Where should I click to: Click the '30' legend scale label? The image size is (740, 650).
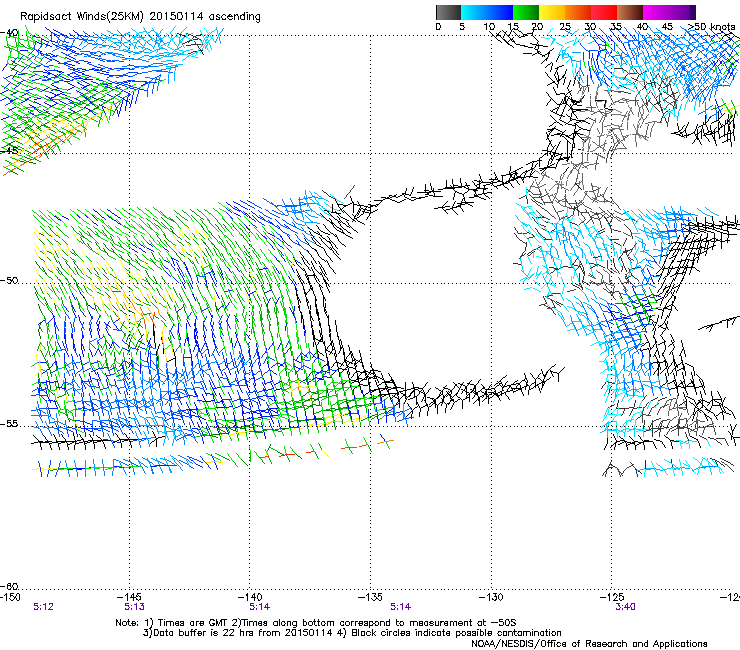point(590,27)
